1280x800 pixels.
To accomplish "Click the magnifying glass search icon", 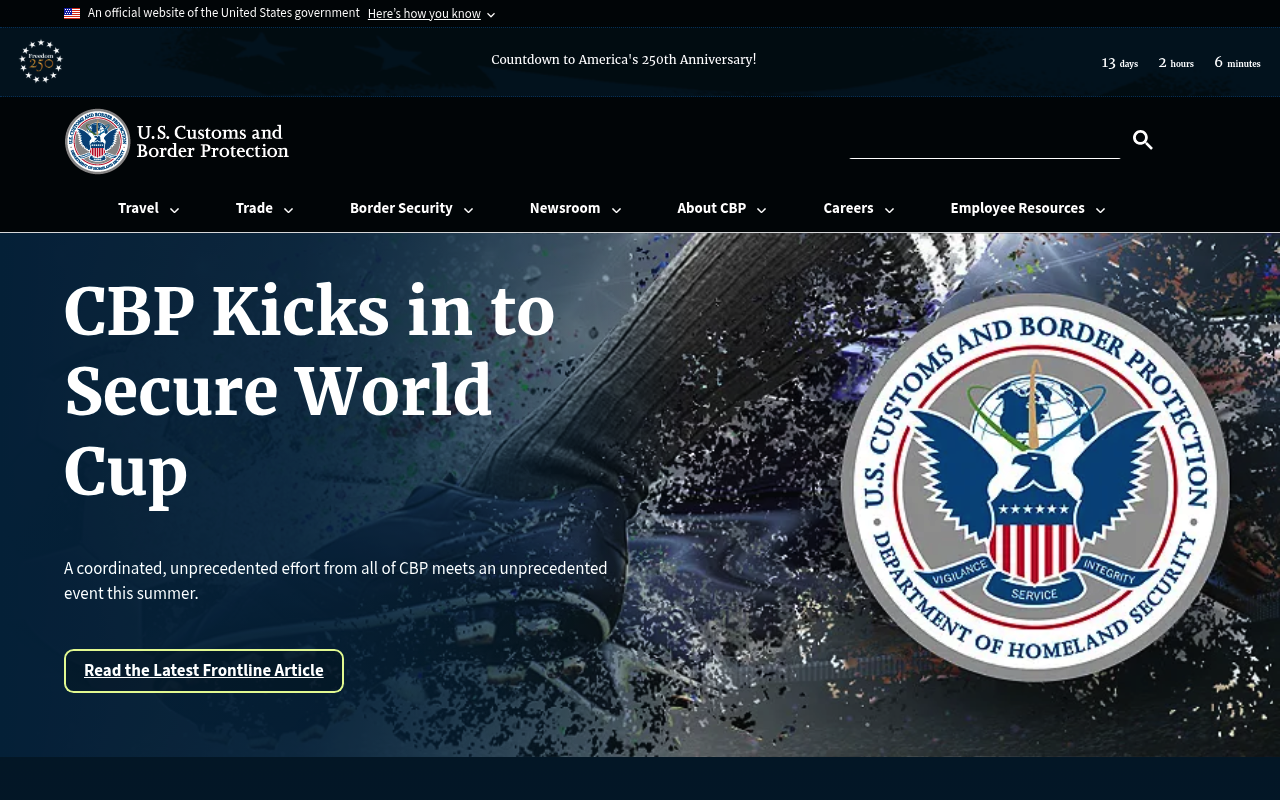I will pos(1142,140).
